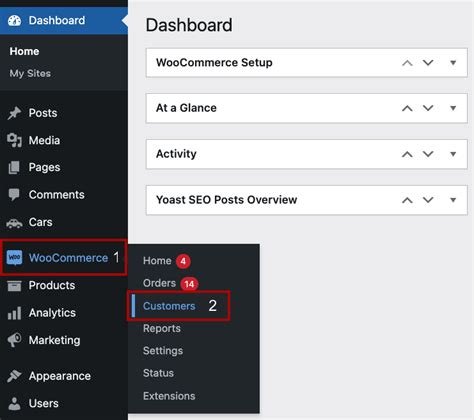474x420 pixels.
Task: Click the WooCommerce woo logo icon
Action: [14, 258]
